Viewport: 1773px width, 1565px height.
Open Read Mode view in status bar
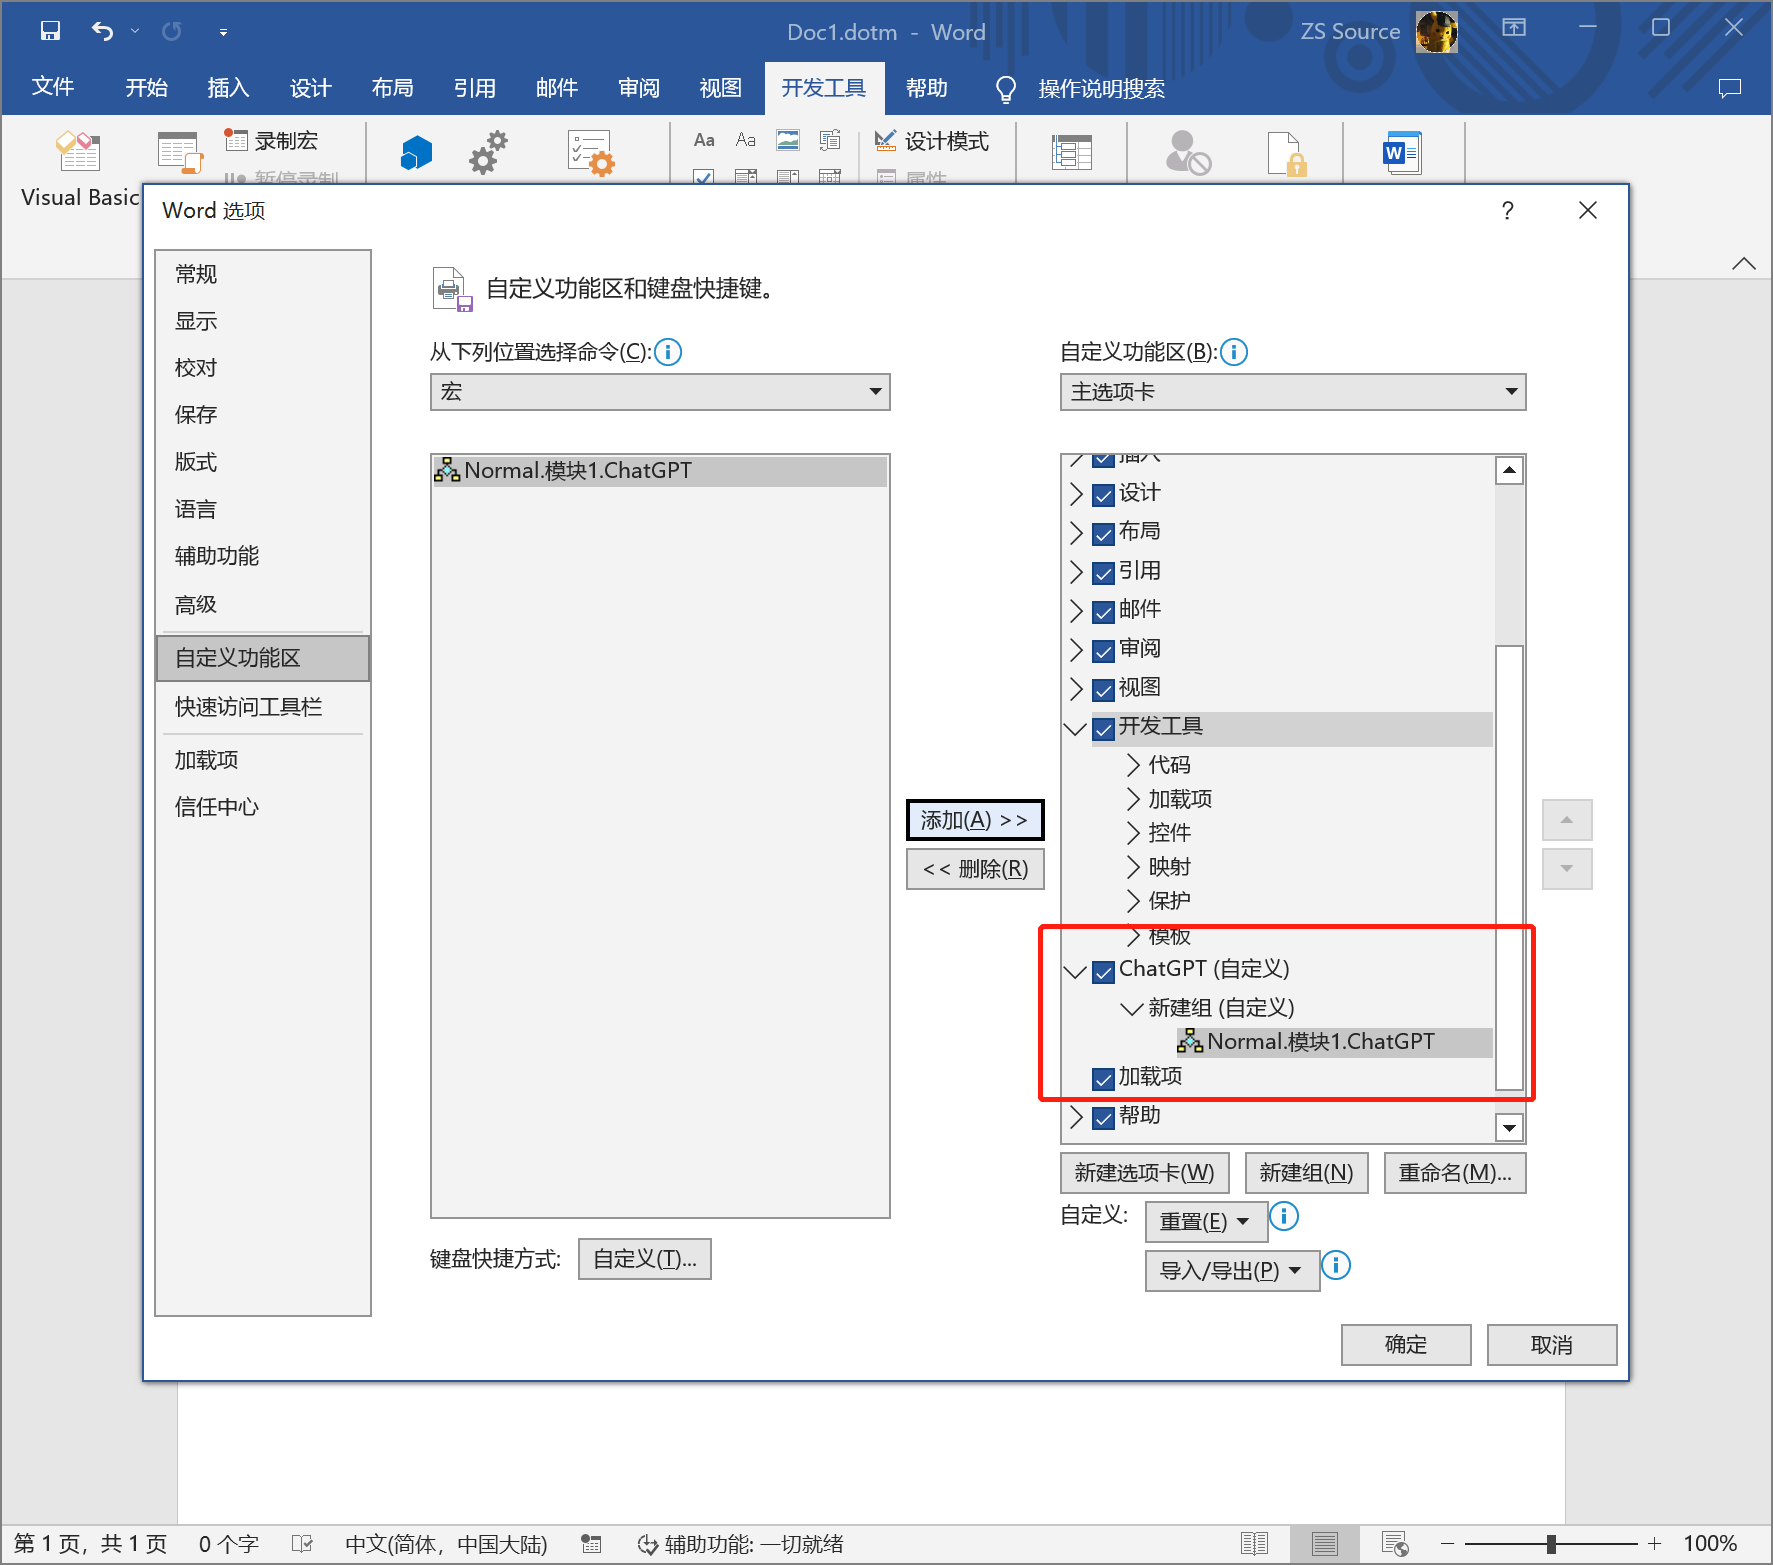click(x=1254, y=1544)
